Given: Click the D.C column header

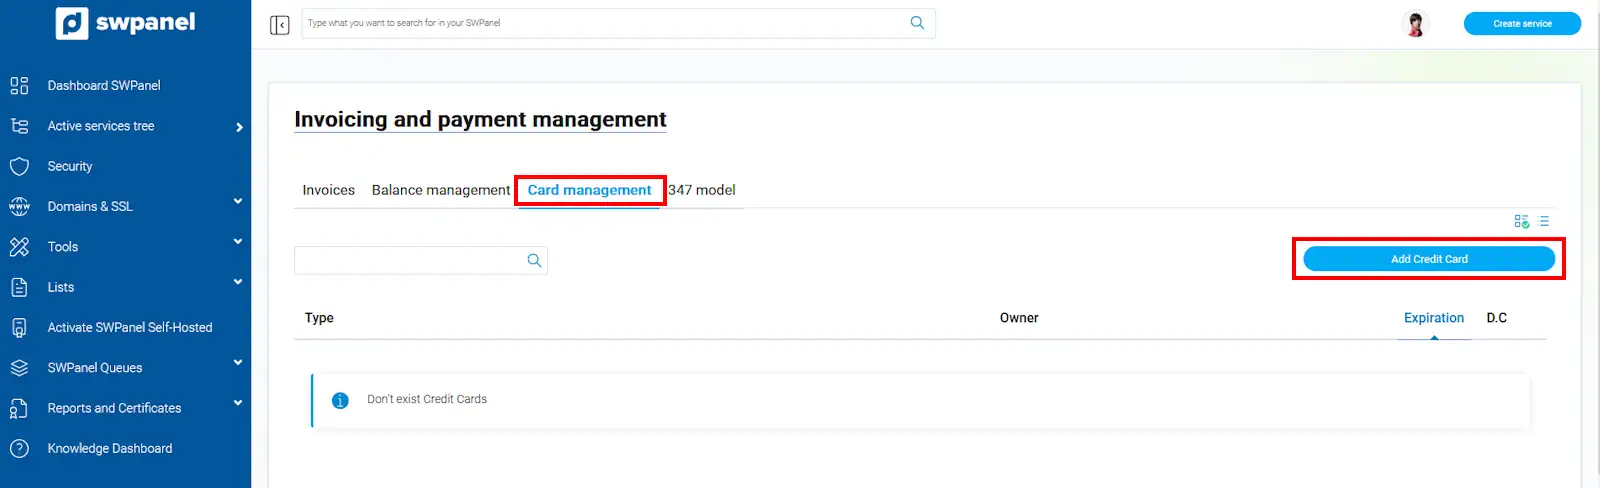Looking at the screenshot, I should pyautogui.click(x=1497, y=318).
